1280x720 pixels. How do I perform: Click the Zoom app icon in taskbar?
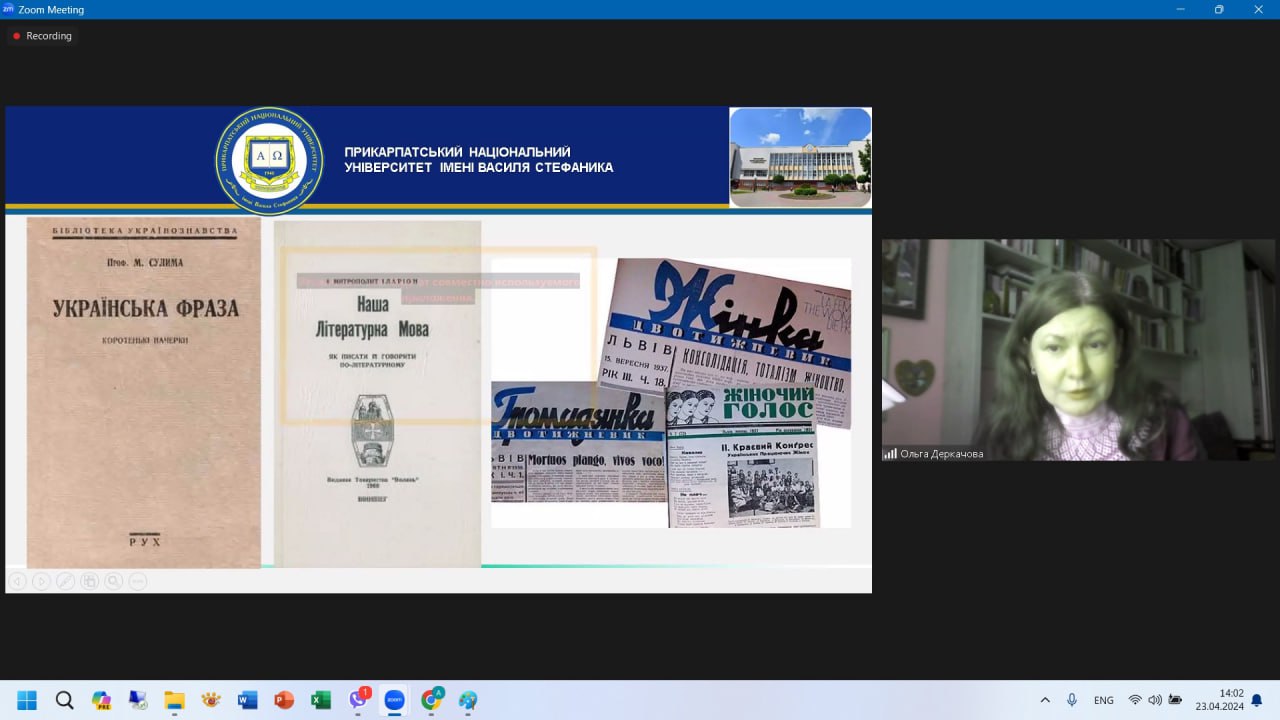[394, 700]
